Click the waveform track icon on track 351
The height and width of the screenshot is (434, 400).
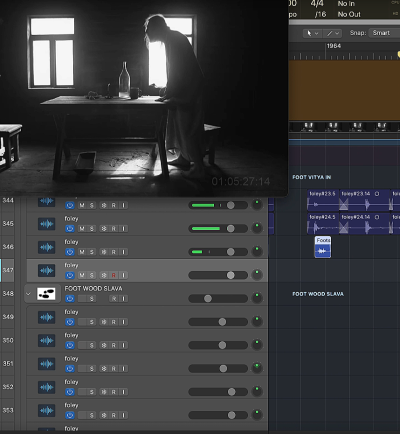tap(46, 364)
